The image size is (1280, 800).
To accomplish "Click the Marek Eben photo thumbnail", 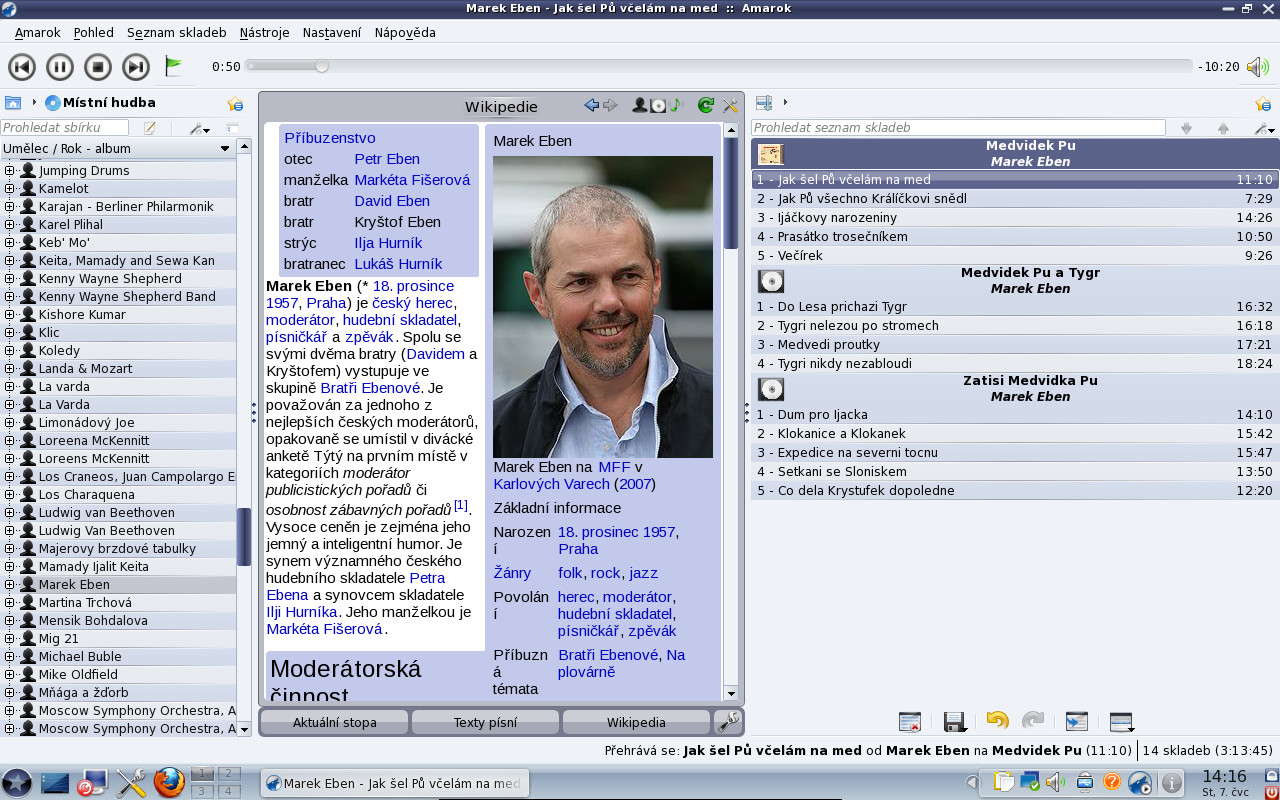I will click(x=603, y=307).
